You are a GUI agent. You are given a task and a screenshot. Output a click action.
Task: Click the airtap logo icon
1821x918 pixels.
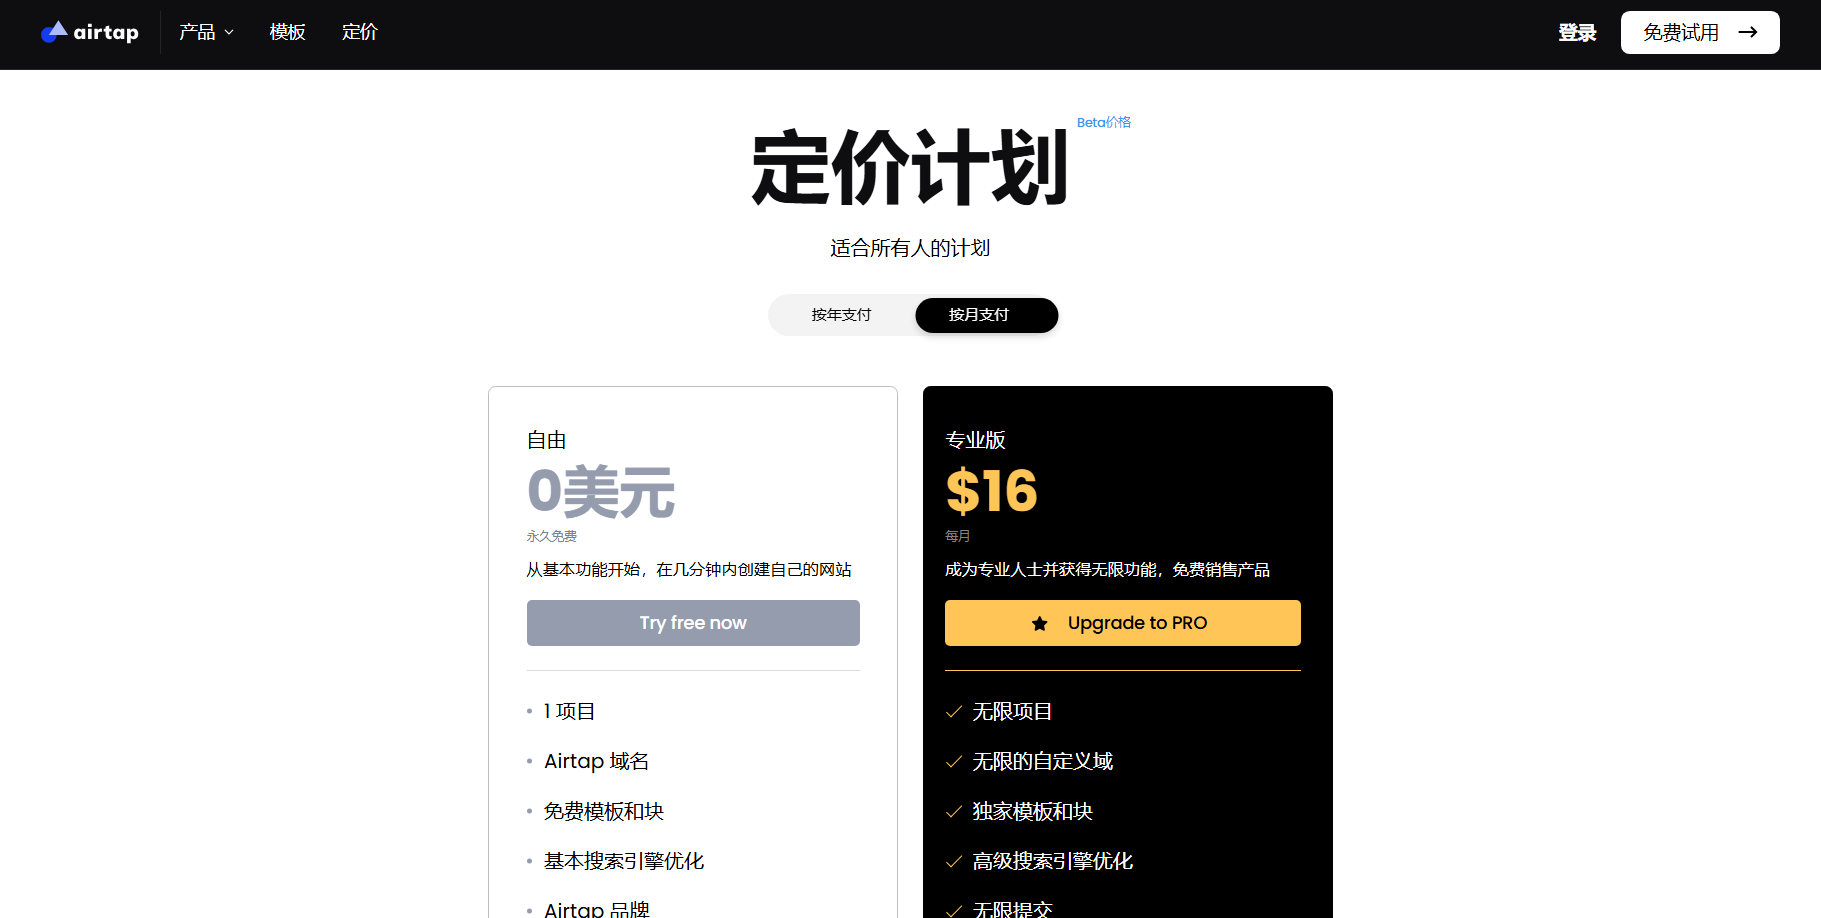pos(54,32)
